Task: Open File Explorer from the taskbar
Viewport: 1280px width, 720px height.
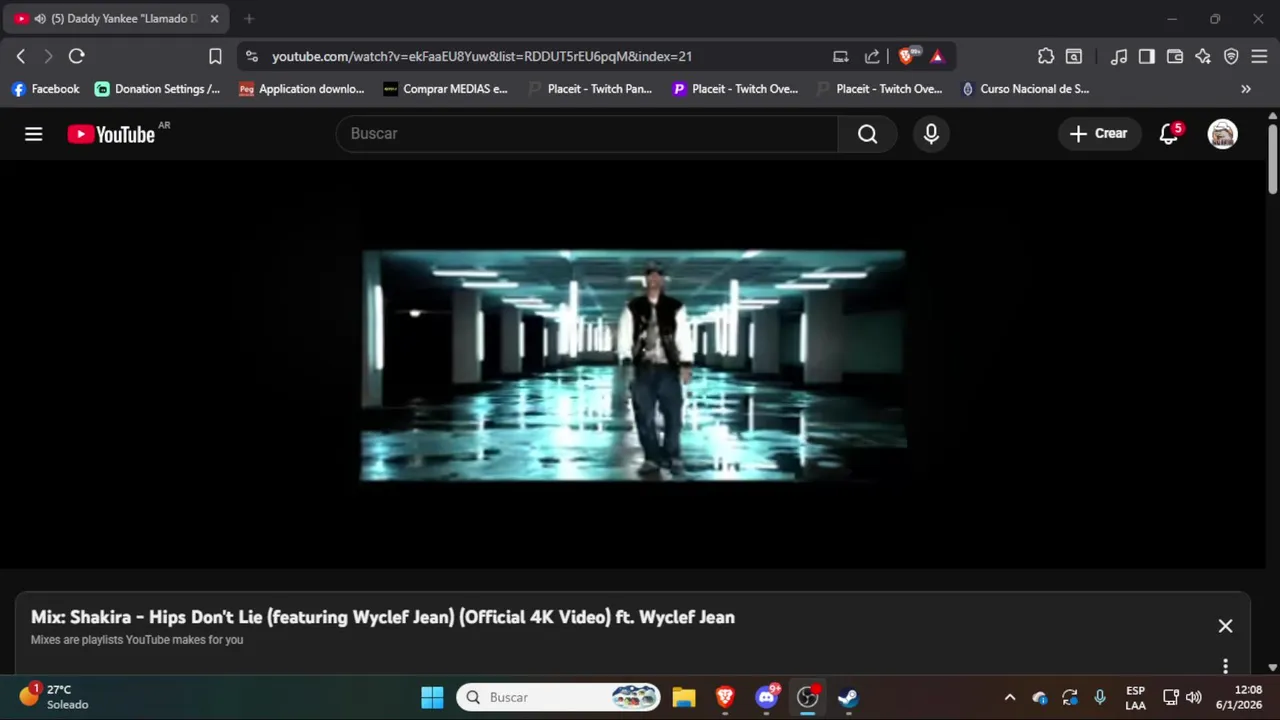Action: pyautogui.click(x=684, y=697)
